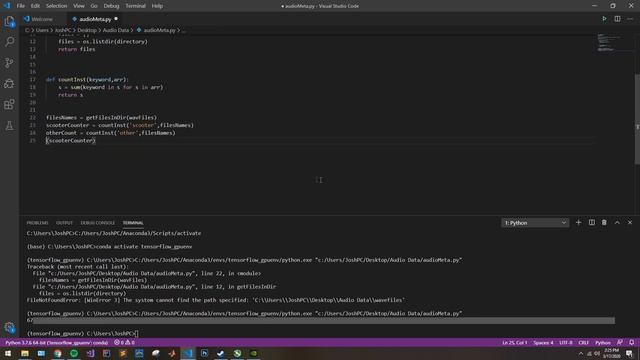Click the terminal horizontal scrollbar

point(324,321)
